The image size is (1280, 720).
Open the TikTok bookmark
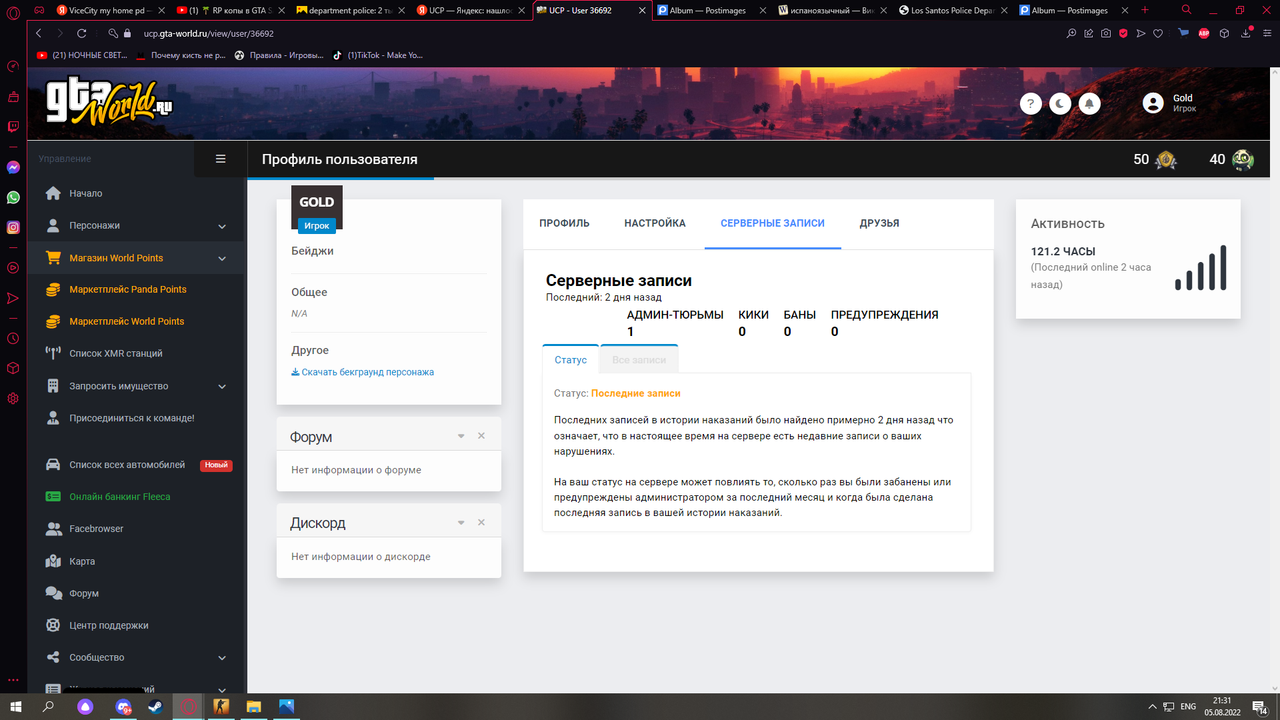pyautogui.click(x=380, y=55)
